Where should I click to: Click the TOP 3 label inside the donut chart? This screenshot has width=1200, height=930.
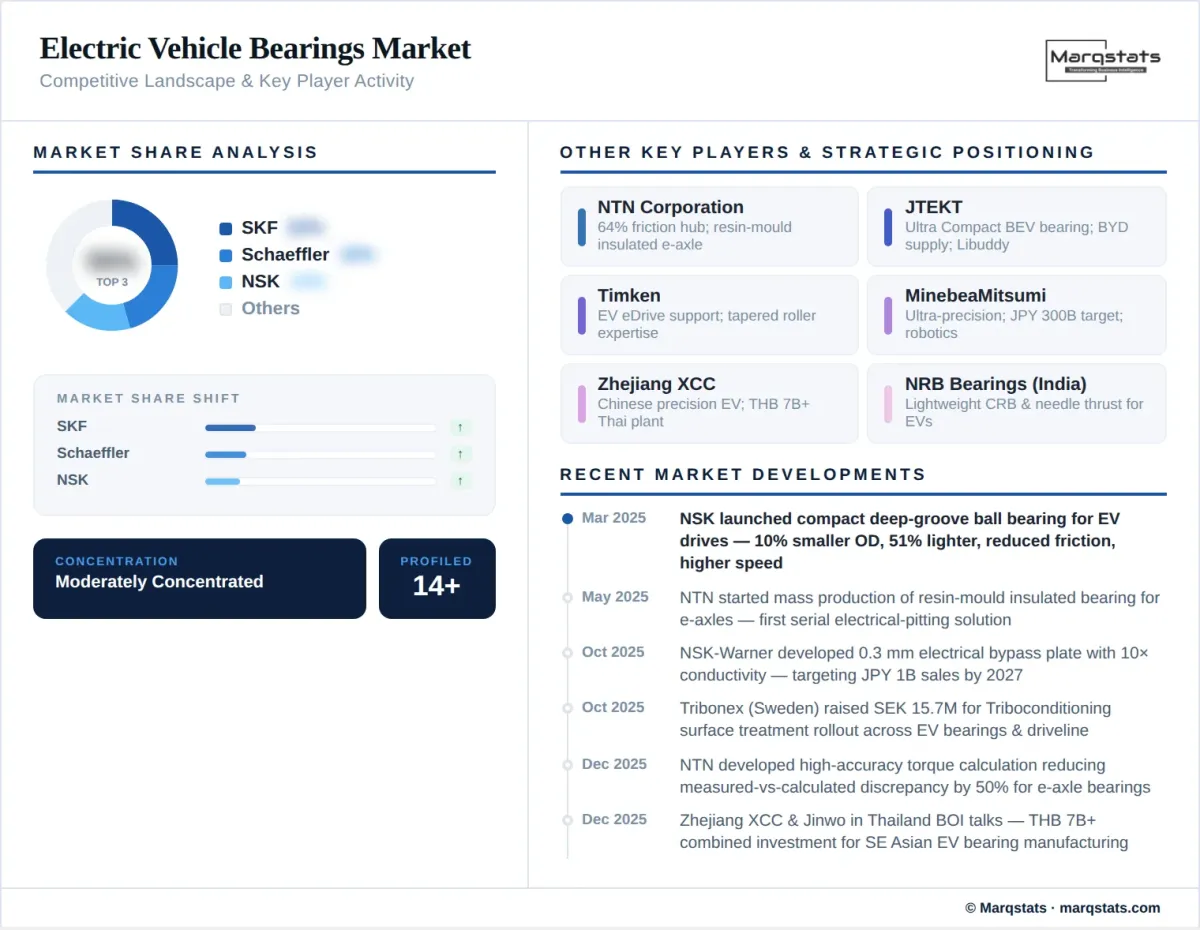coord(113,281)
